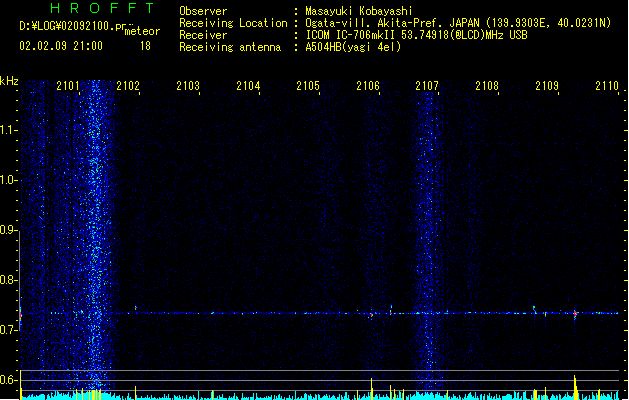The width and height of the screenshot is (629, 400).
Task: Click the 2103 time marker
Action: tap(188, 86)
